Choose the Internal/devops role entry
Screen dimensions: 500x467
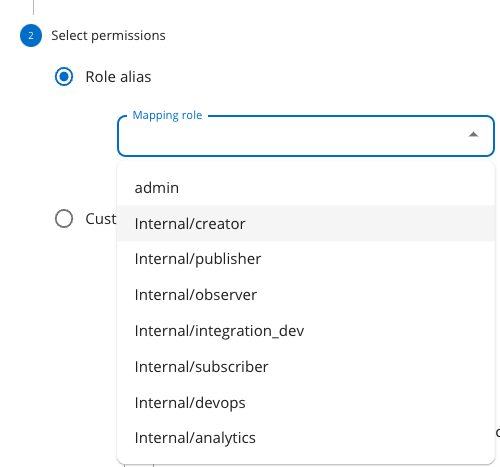pos(306,403)
